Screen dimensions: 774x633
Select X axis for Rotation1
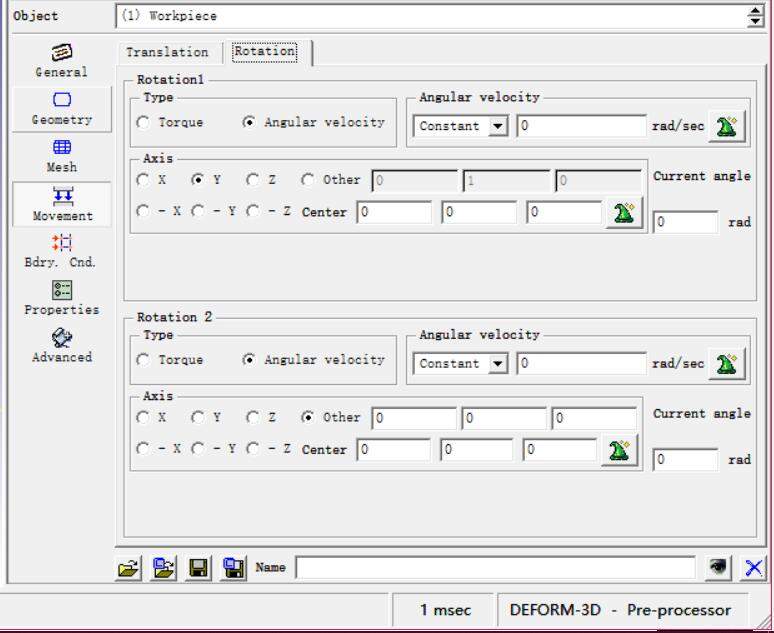[143, 180]
